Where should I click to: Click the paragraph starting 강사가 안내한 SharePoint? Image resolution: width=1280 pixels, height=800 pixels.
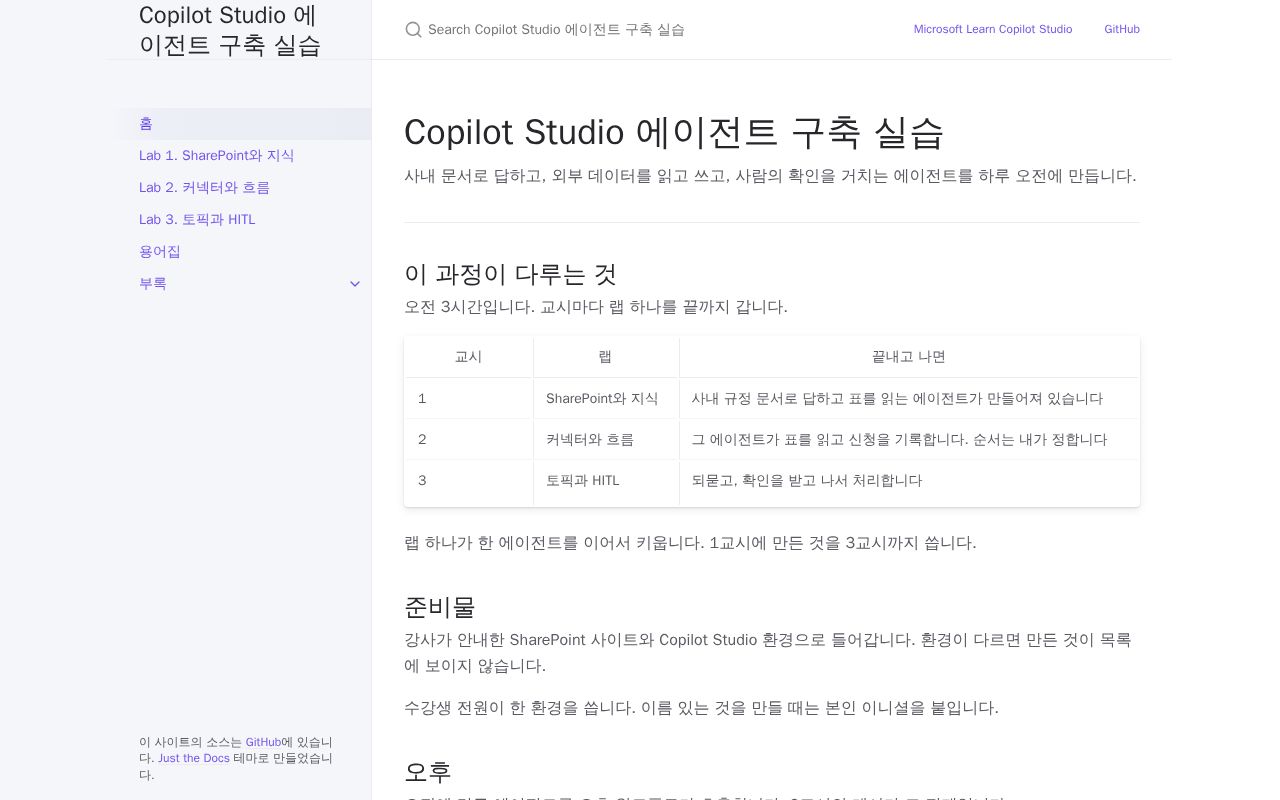pos(770,653)
